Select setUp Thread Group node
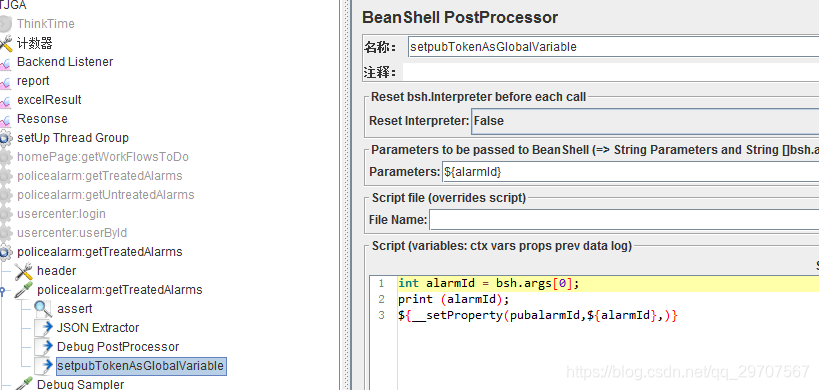Viewport: 819px width, 390px height. click(73, 138)
